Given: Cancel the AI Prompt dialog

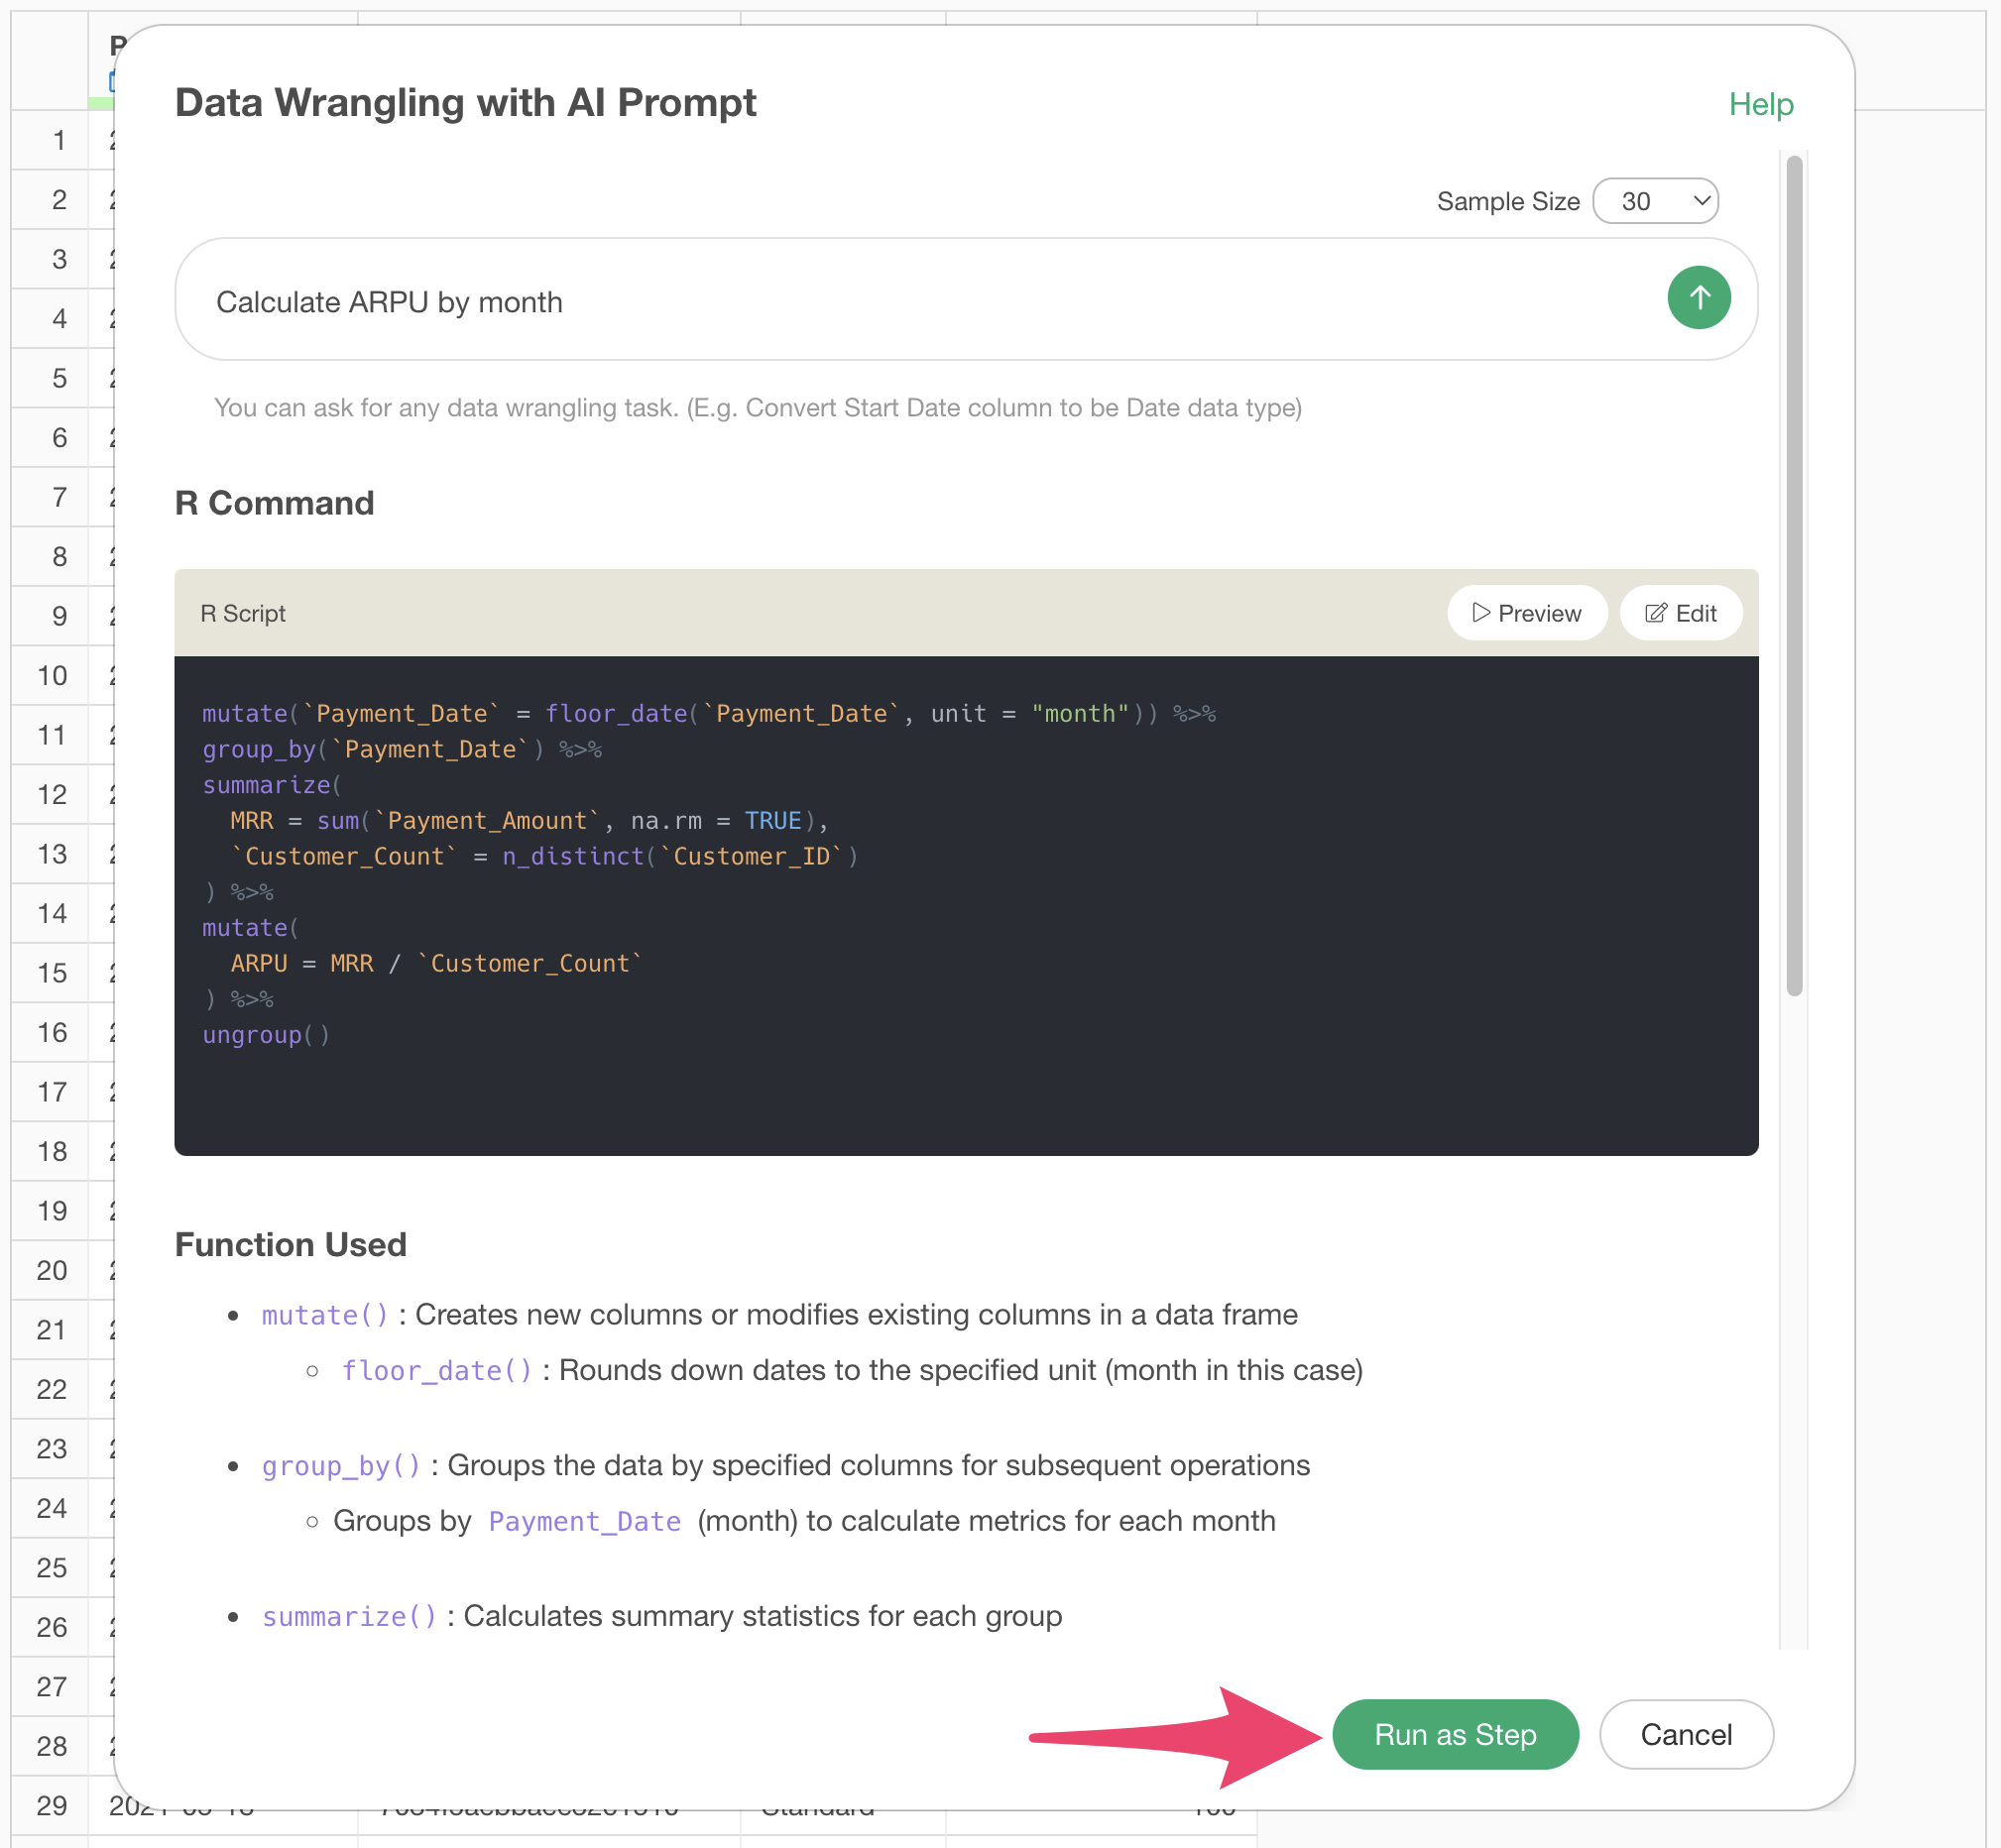Looking at the screenshot, I should pos(1685,1734).
